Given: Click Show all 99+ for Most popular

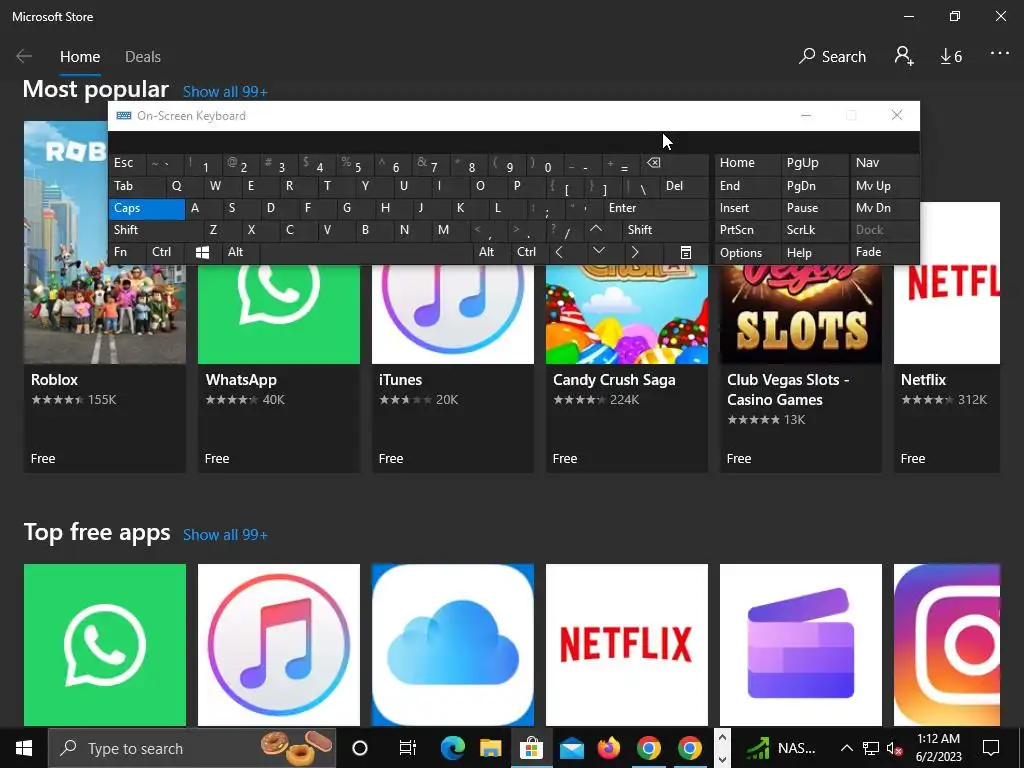Looking at the screenshot, I should coord(225,91).
